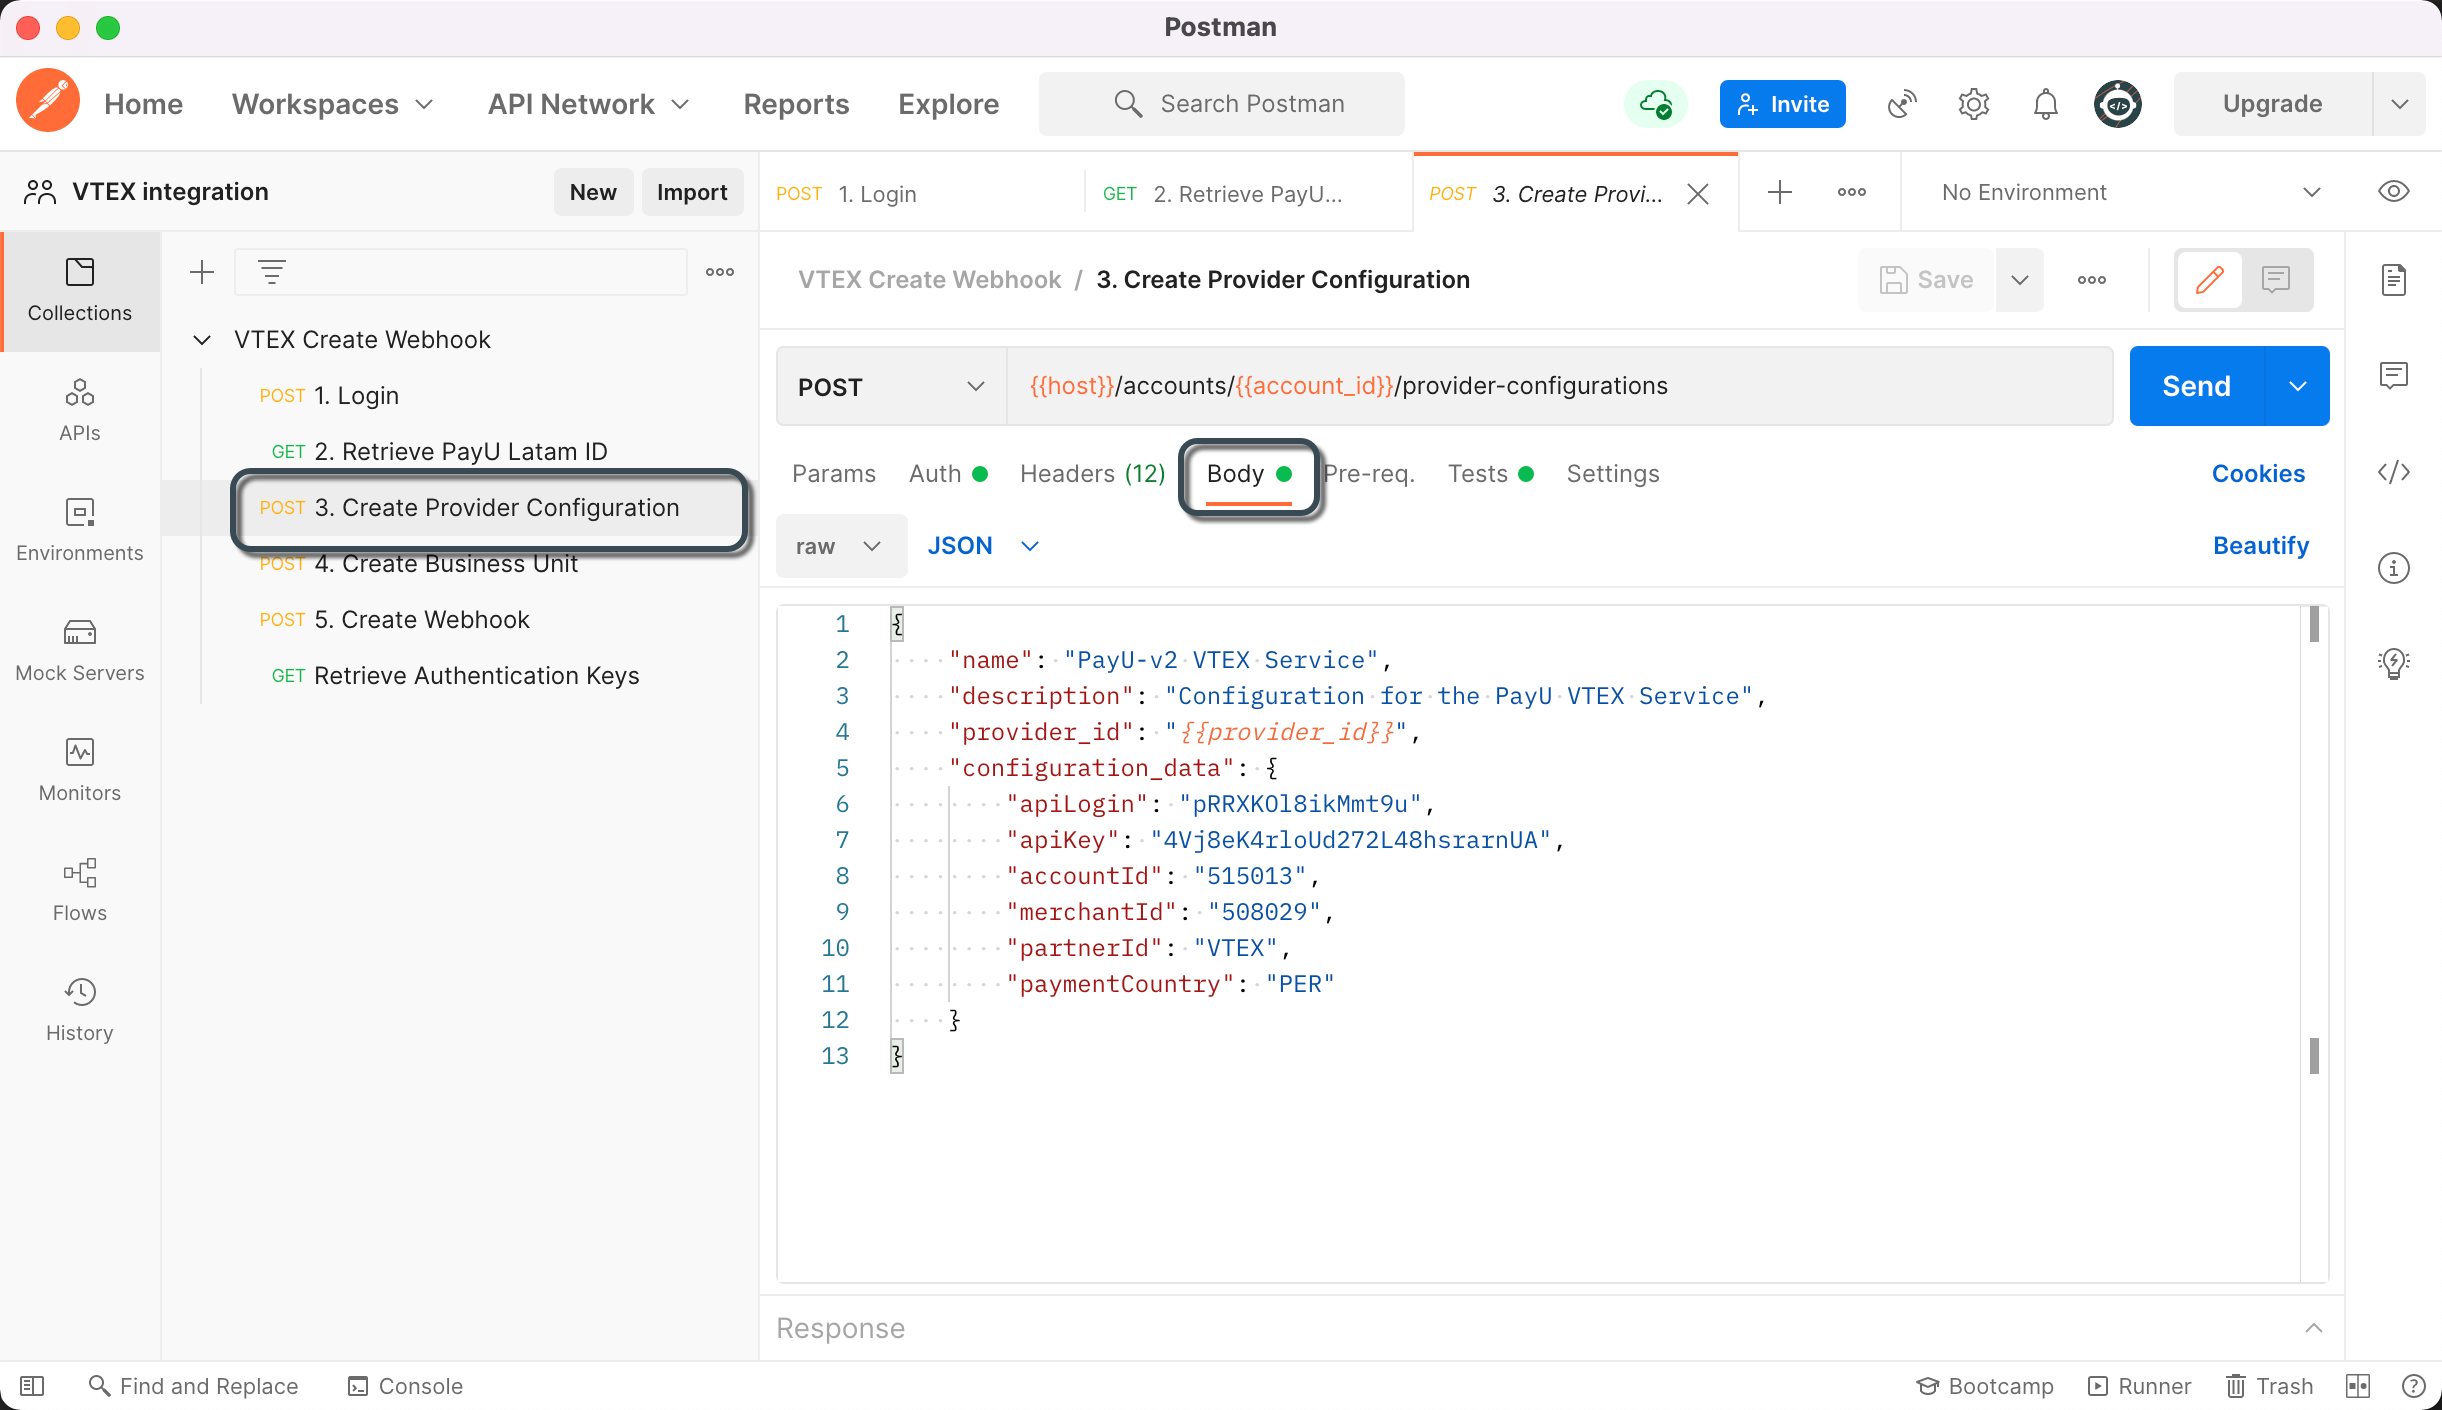The width and height of the screenshot is (2442, 1410).
Task: Close the 3. Create Provi... tab
Action: pyautogui.click(x=1698, y=194)
